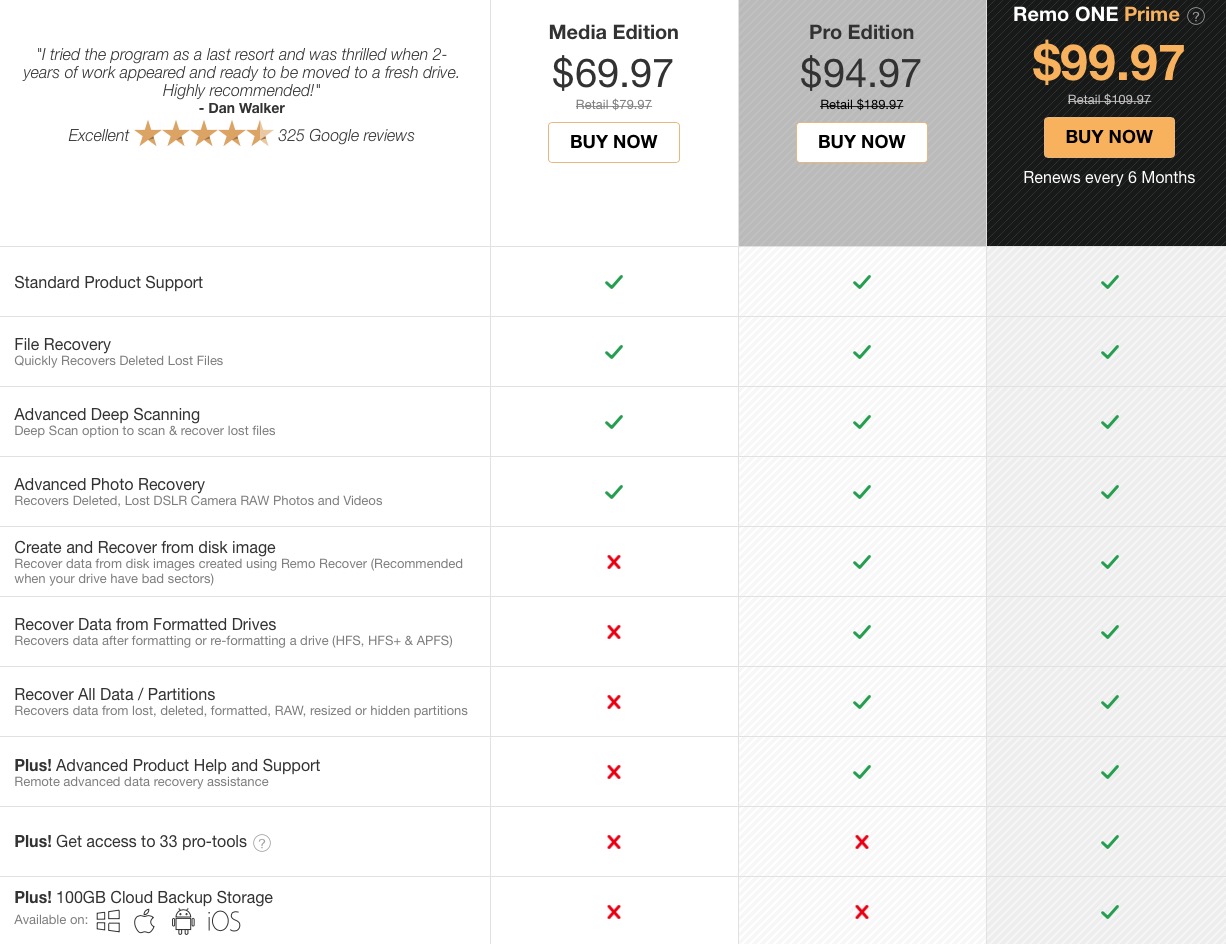Screen dimensions: 1226x944
Task: Open help icon next to 33 pro-tools
Action: pos(262,843)
